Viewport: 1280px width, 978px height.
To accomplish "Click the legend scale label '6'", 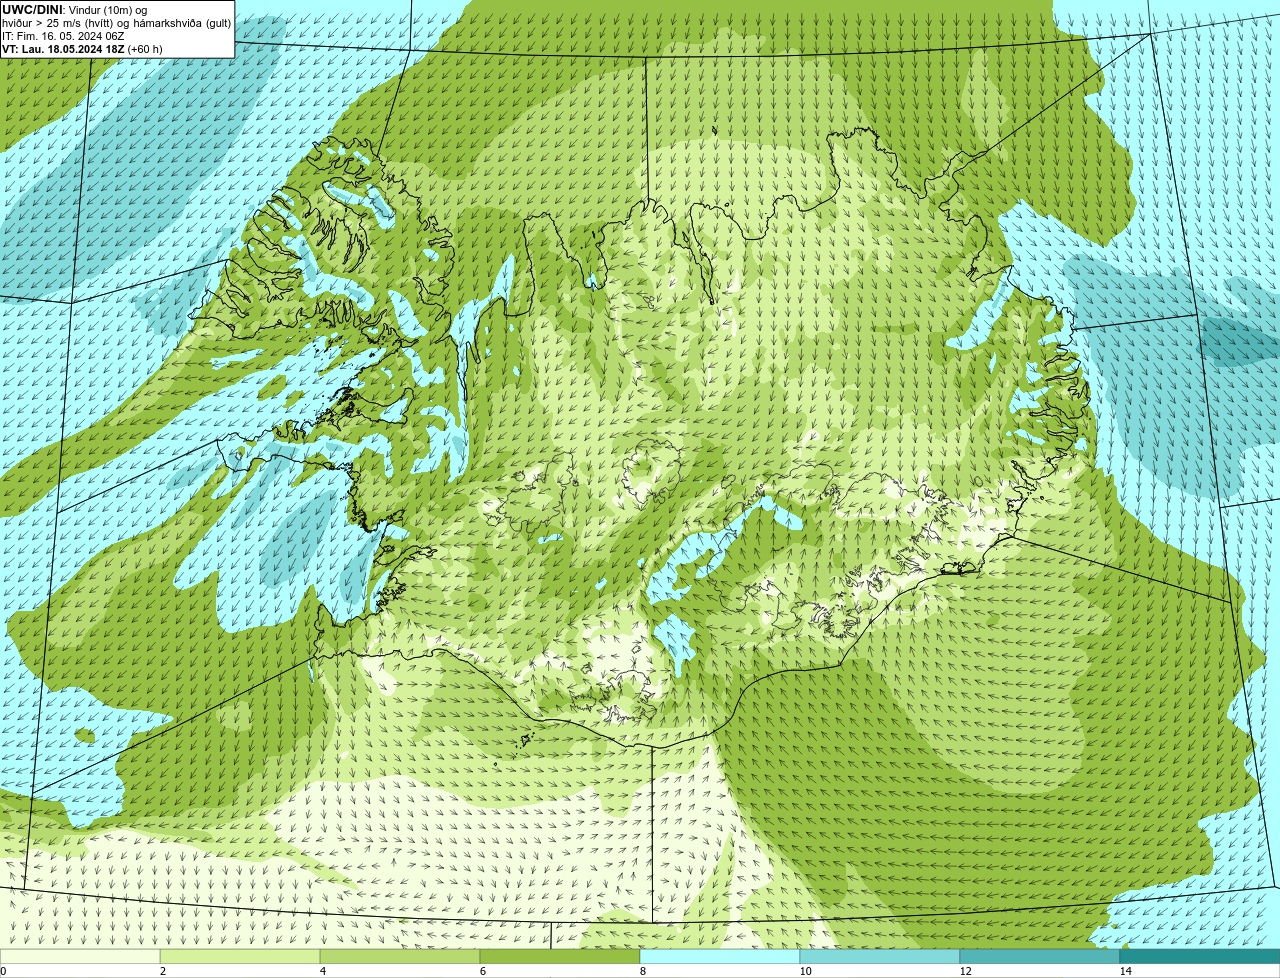I will pyautogui.click(x=482, y=971).
